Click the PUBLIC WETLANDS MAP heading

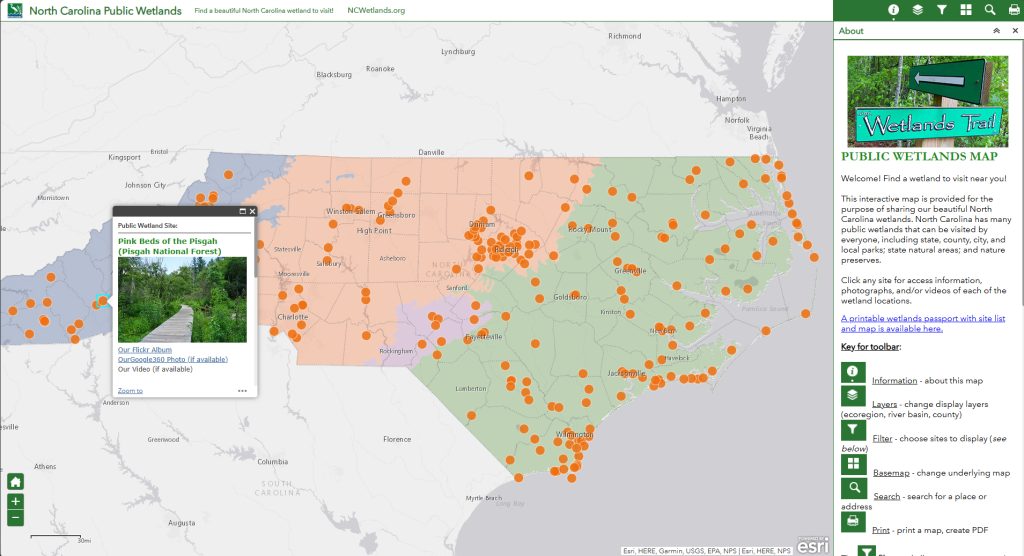click(x=919, y=156)
